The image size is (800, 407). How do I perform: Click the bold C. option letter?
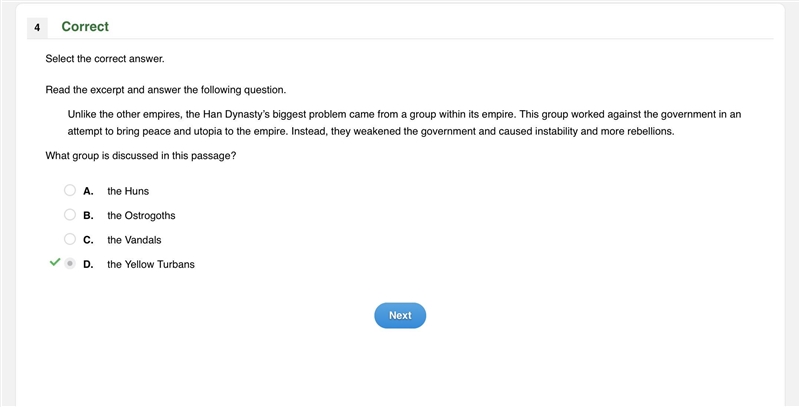(88, 240)
